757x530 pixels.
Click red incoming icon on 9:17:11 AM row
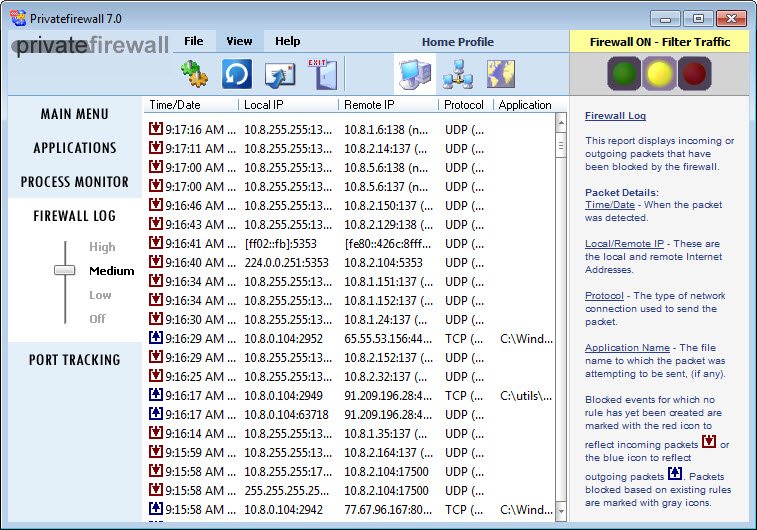click(155, 147)
